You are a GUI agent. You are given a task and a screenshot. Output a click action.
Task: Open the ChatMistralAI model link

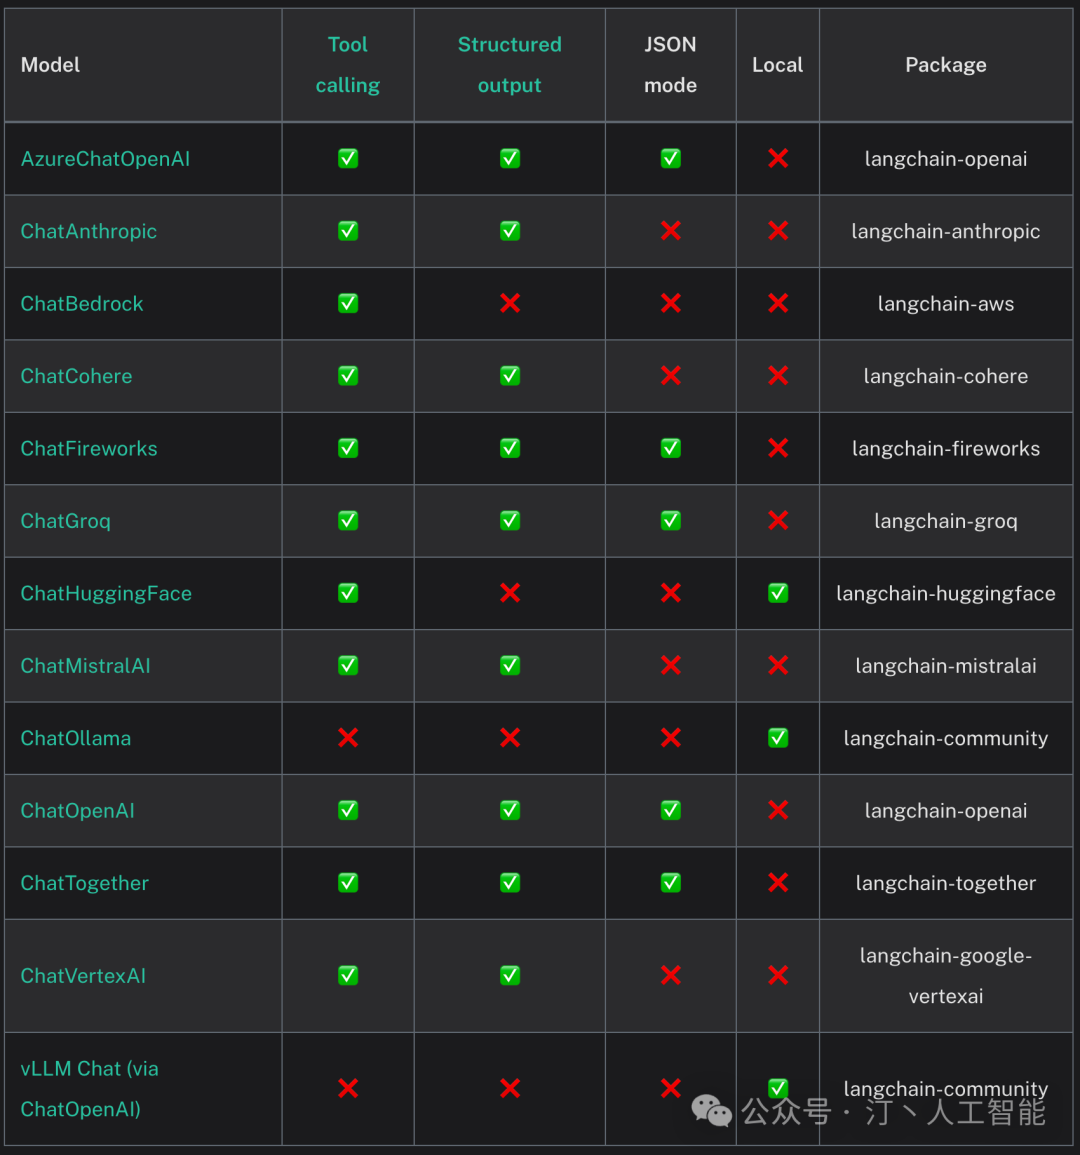(85, 666)
